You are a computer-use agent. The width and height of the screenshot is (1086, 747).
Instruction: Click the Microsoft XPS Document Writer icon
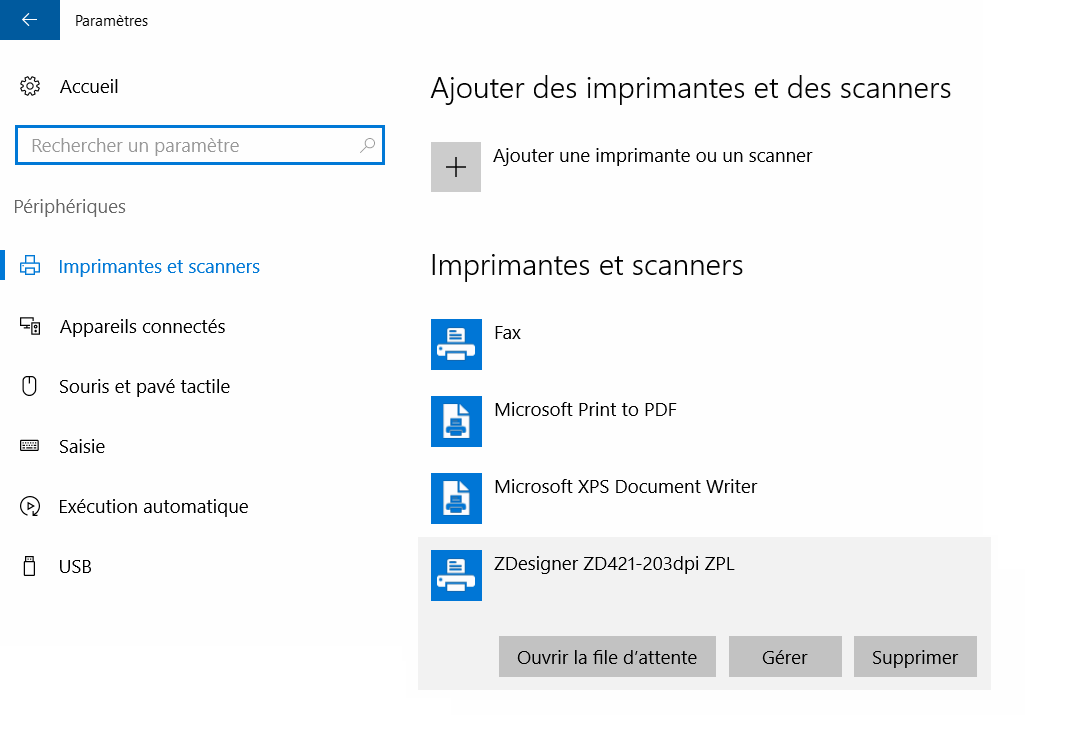pos(456,498)
